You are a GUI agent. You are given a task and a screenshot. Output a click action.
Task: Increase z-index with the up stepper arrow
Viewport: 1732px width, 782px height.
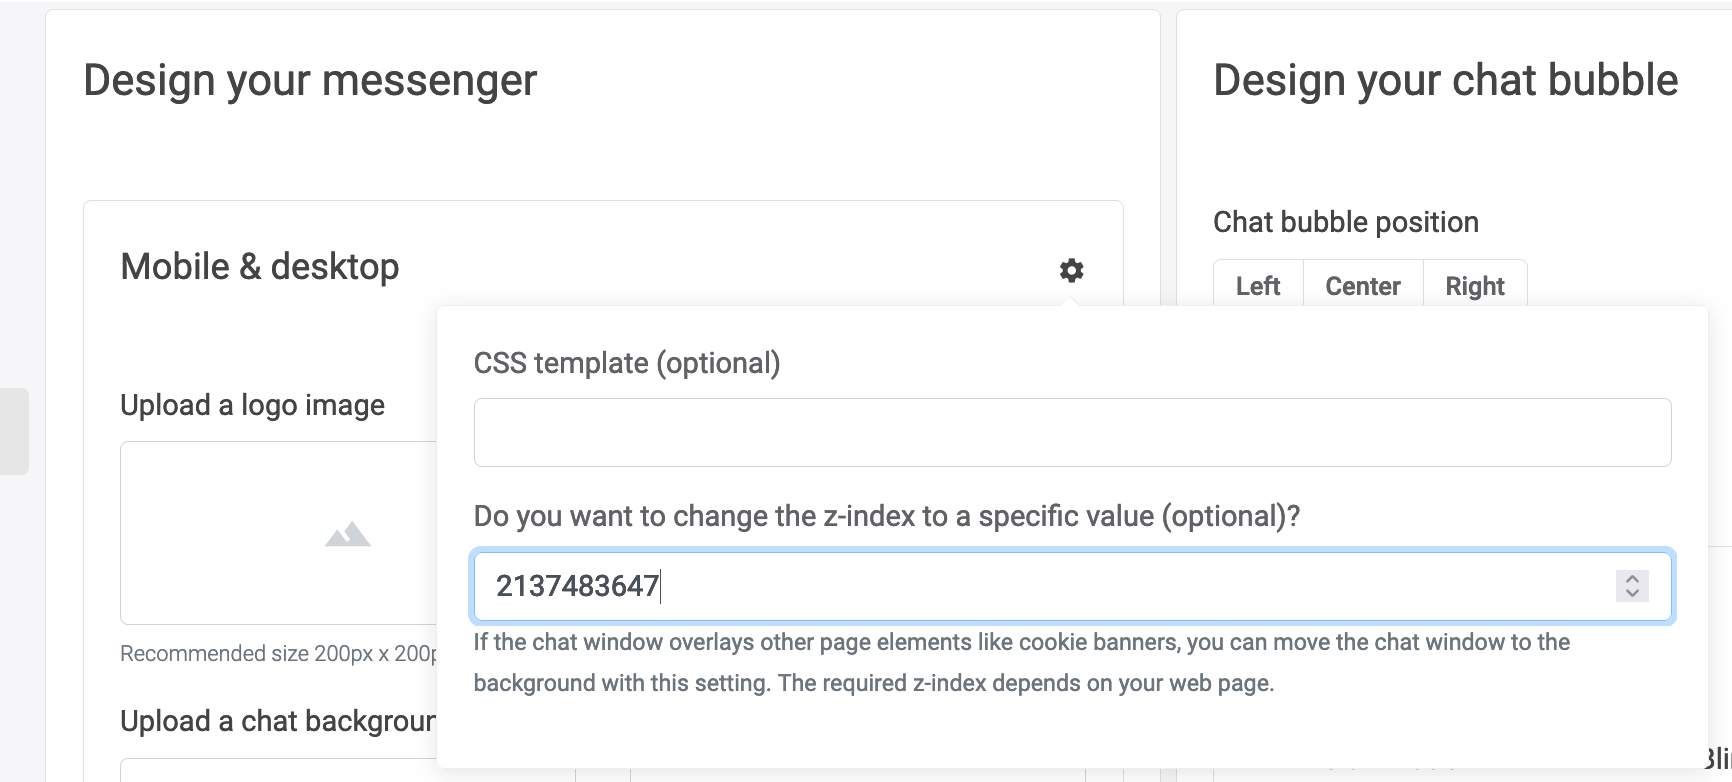click(x=1632, y=578)
